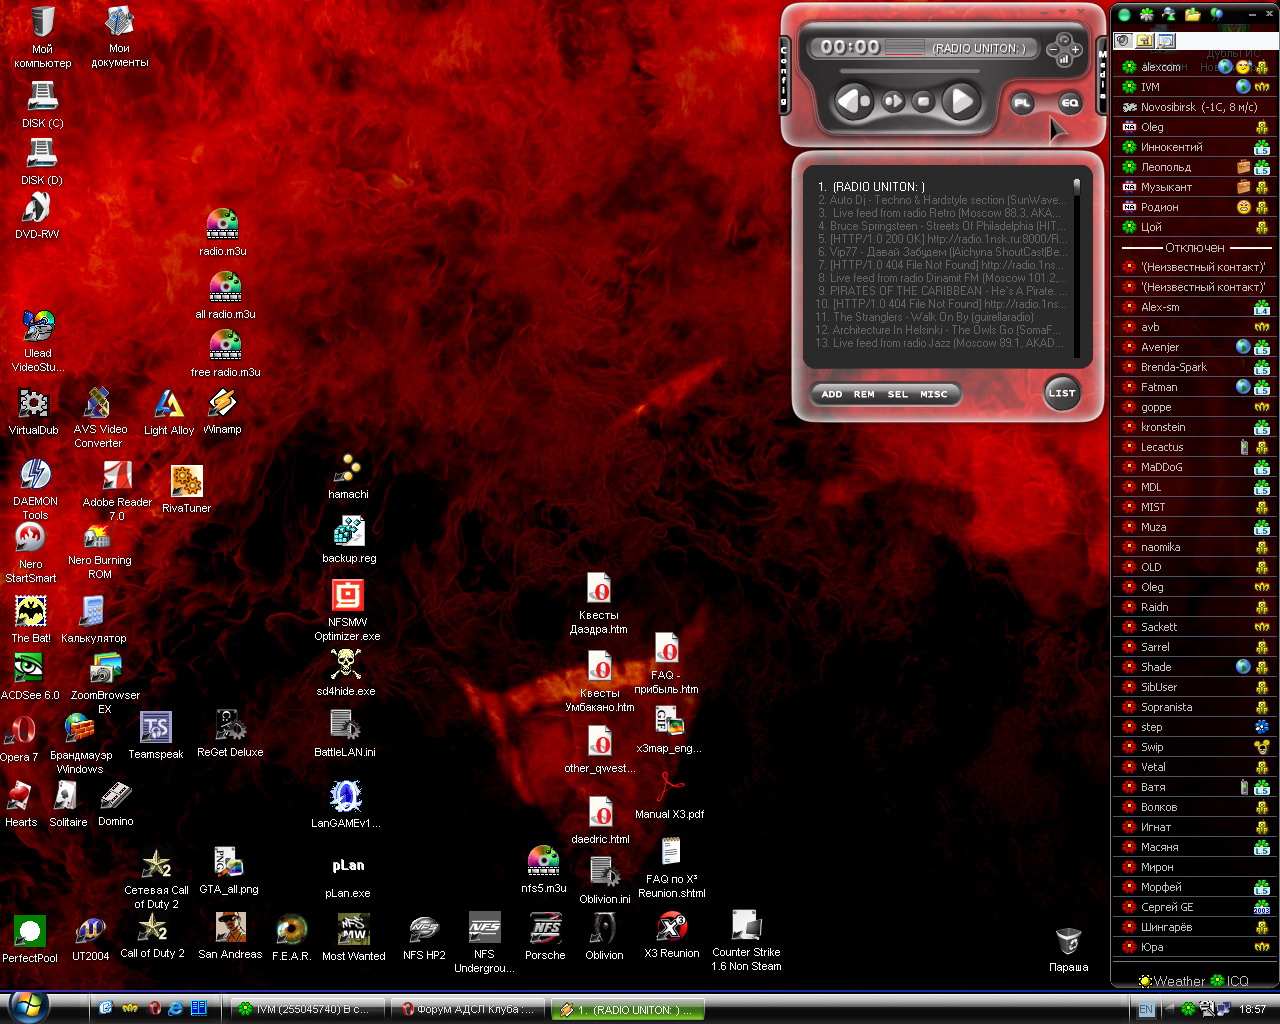Open the DAEMON Tools desktop icon

(x=35, y=482)
